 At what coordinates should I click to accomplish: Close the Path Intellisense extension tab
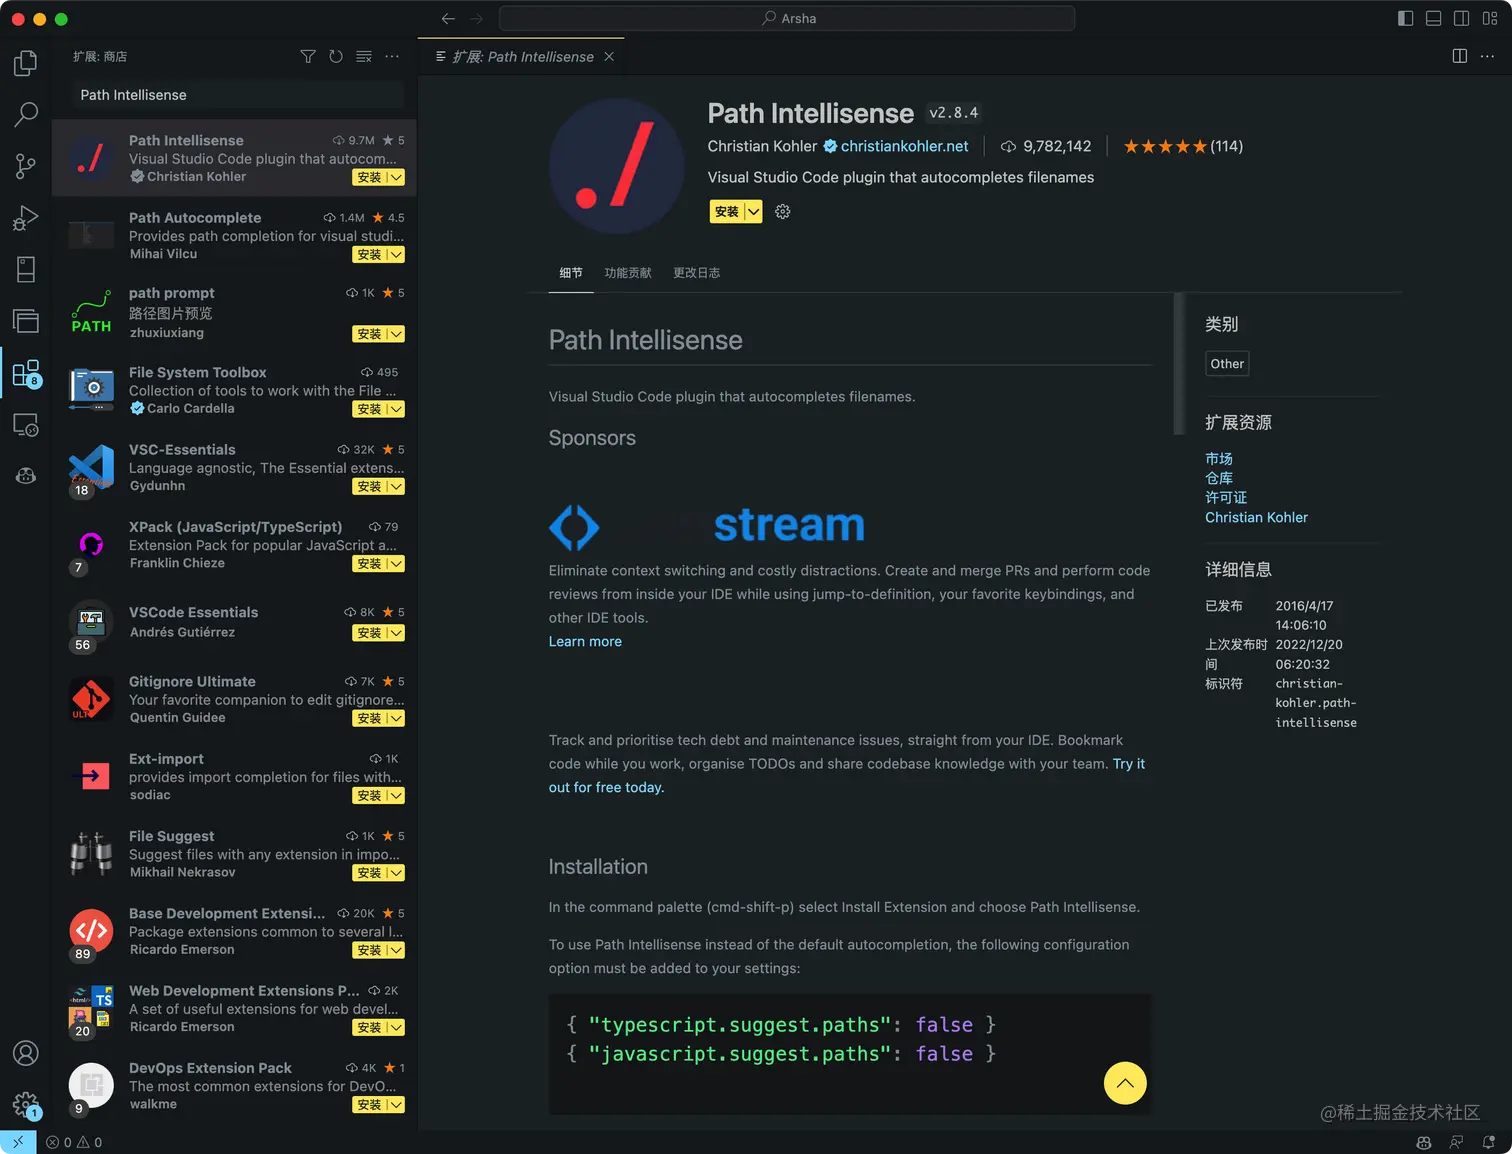click(x=609, y=57)
